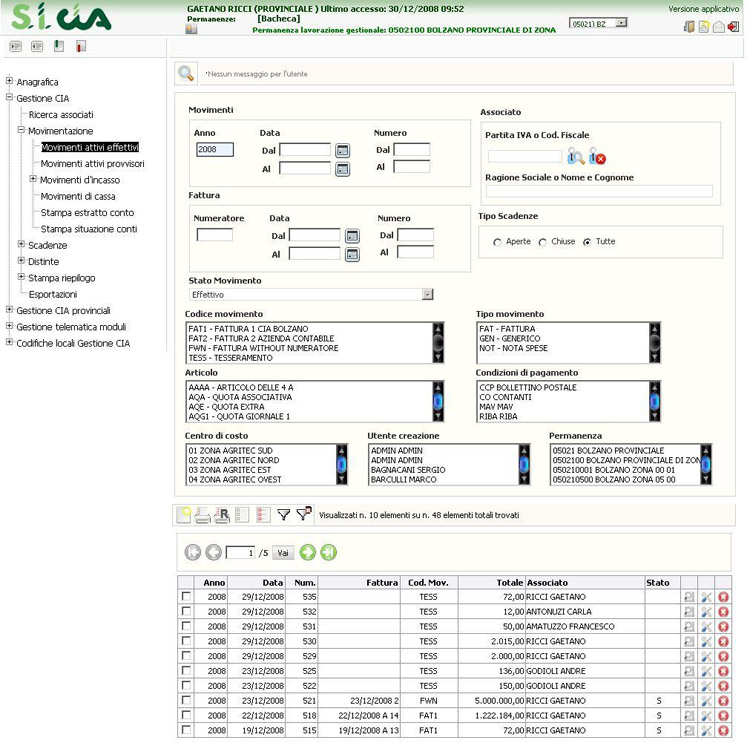
Task: Click the Bacheca link in header
Action: pyautogui.click(x=279, y=19)
